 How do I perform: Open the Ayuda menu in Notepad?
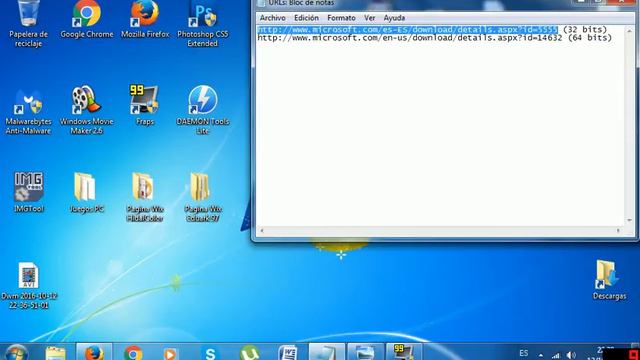394,18
